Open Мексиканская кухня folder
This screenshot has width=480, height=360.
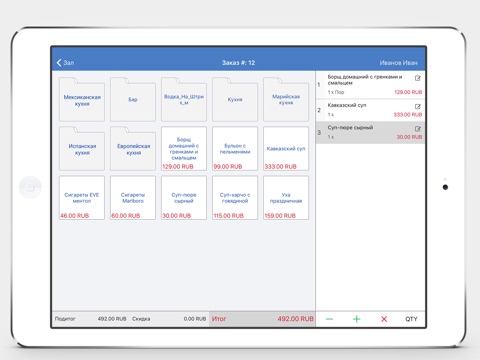click(82, 100)
